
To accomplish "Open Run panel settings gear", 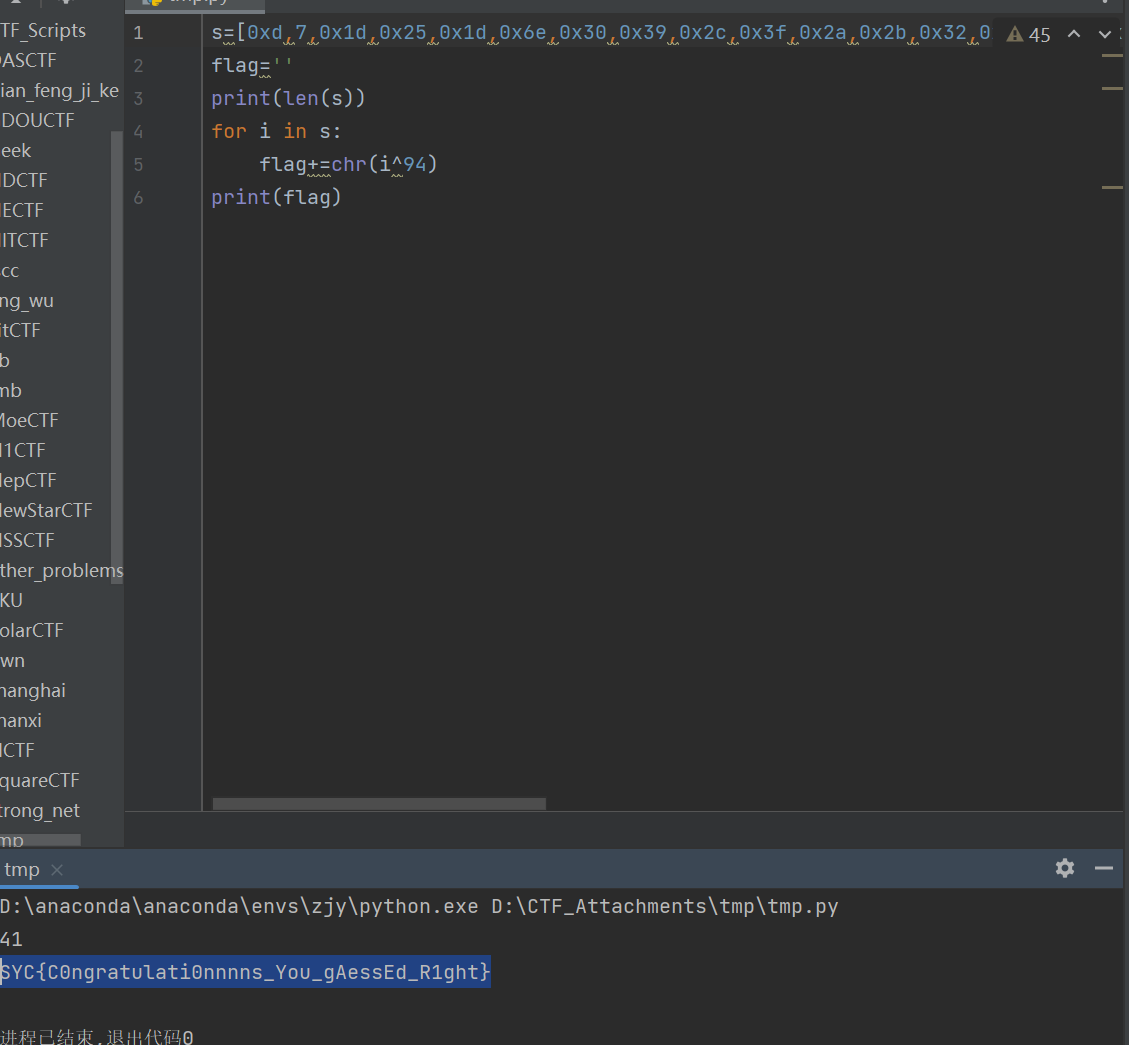I will [x=1064, y=868].
